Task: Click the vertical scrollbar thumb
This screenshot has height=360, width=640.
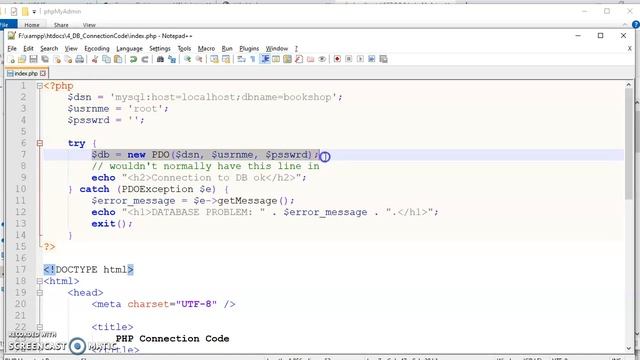Action: [x=629, y=144]
